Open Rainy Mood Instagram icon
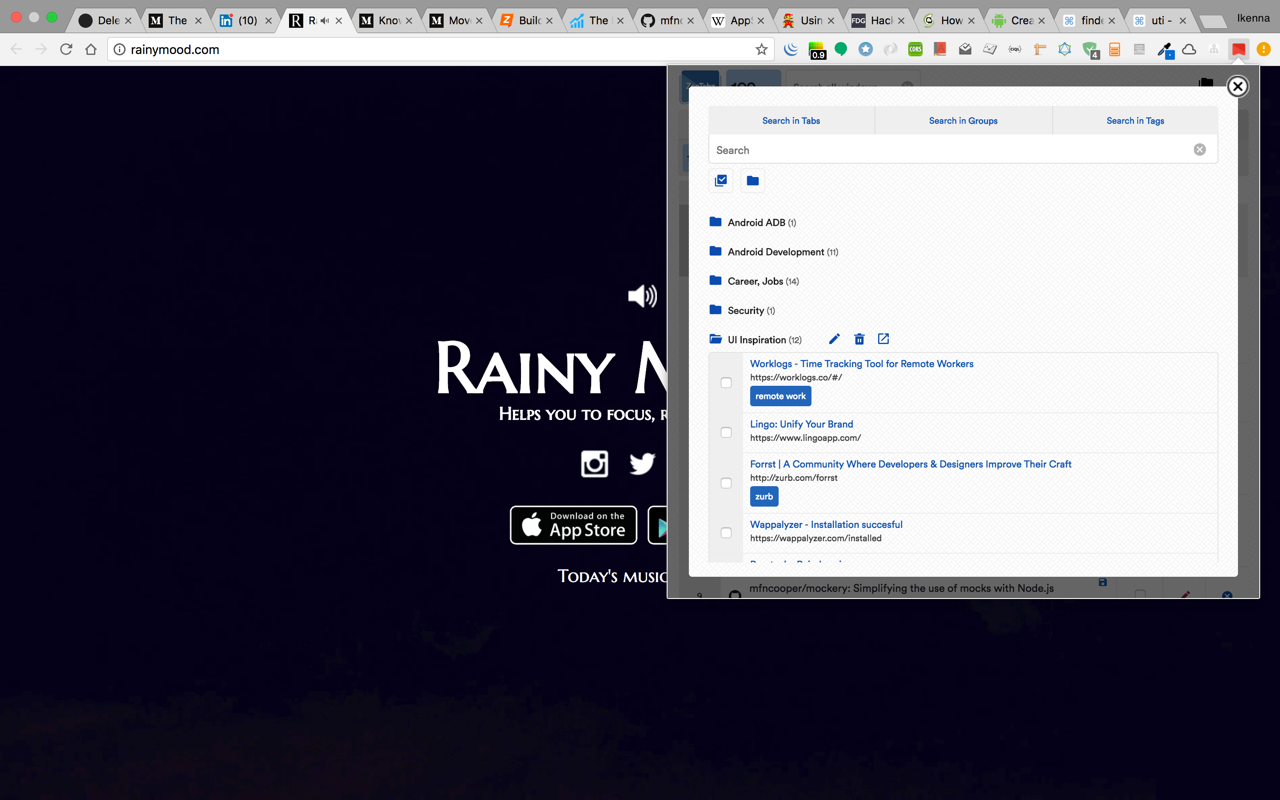This screenshot has height=800, width=1280. coord(595,463)
